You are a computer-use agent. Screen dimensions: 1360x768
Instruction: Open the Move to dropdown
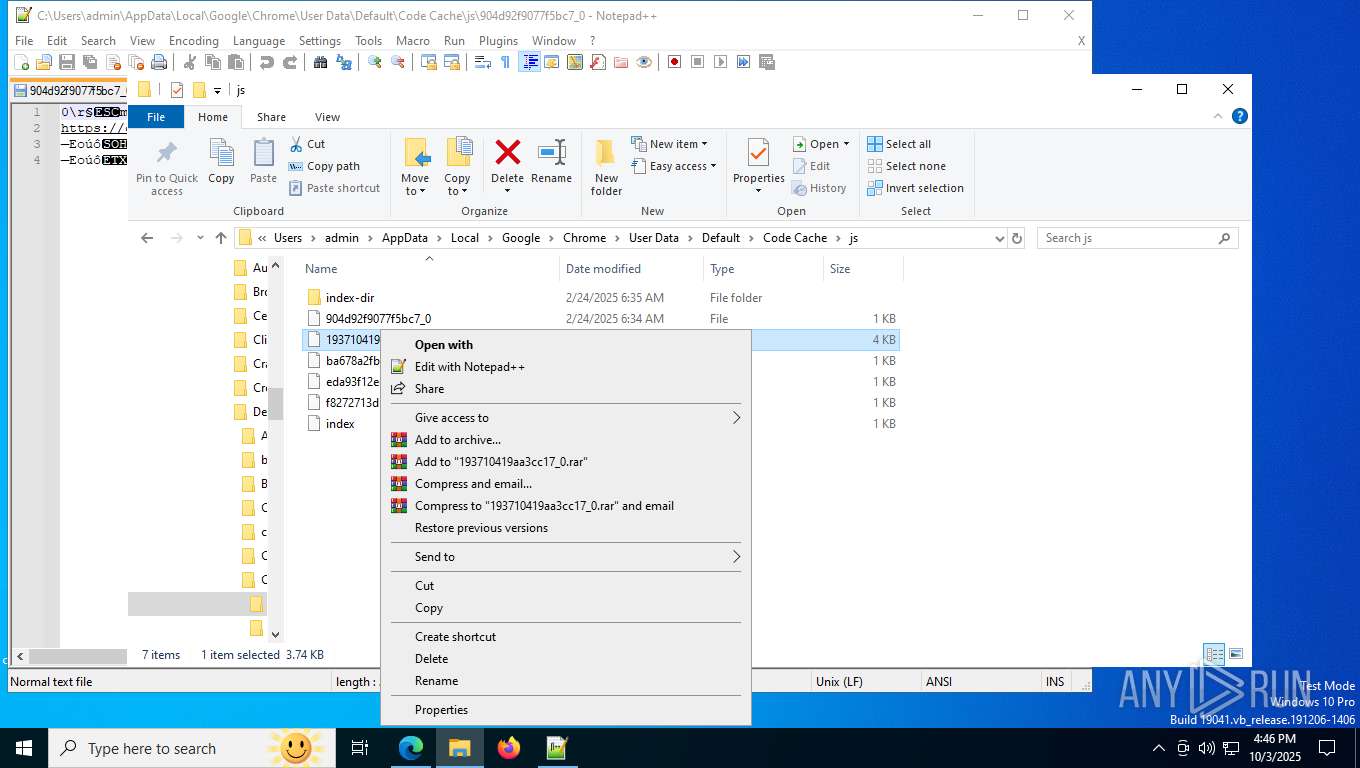coord(415,185)
